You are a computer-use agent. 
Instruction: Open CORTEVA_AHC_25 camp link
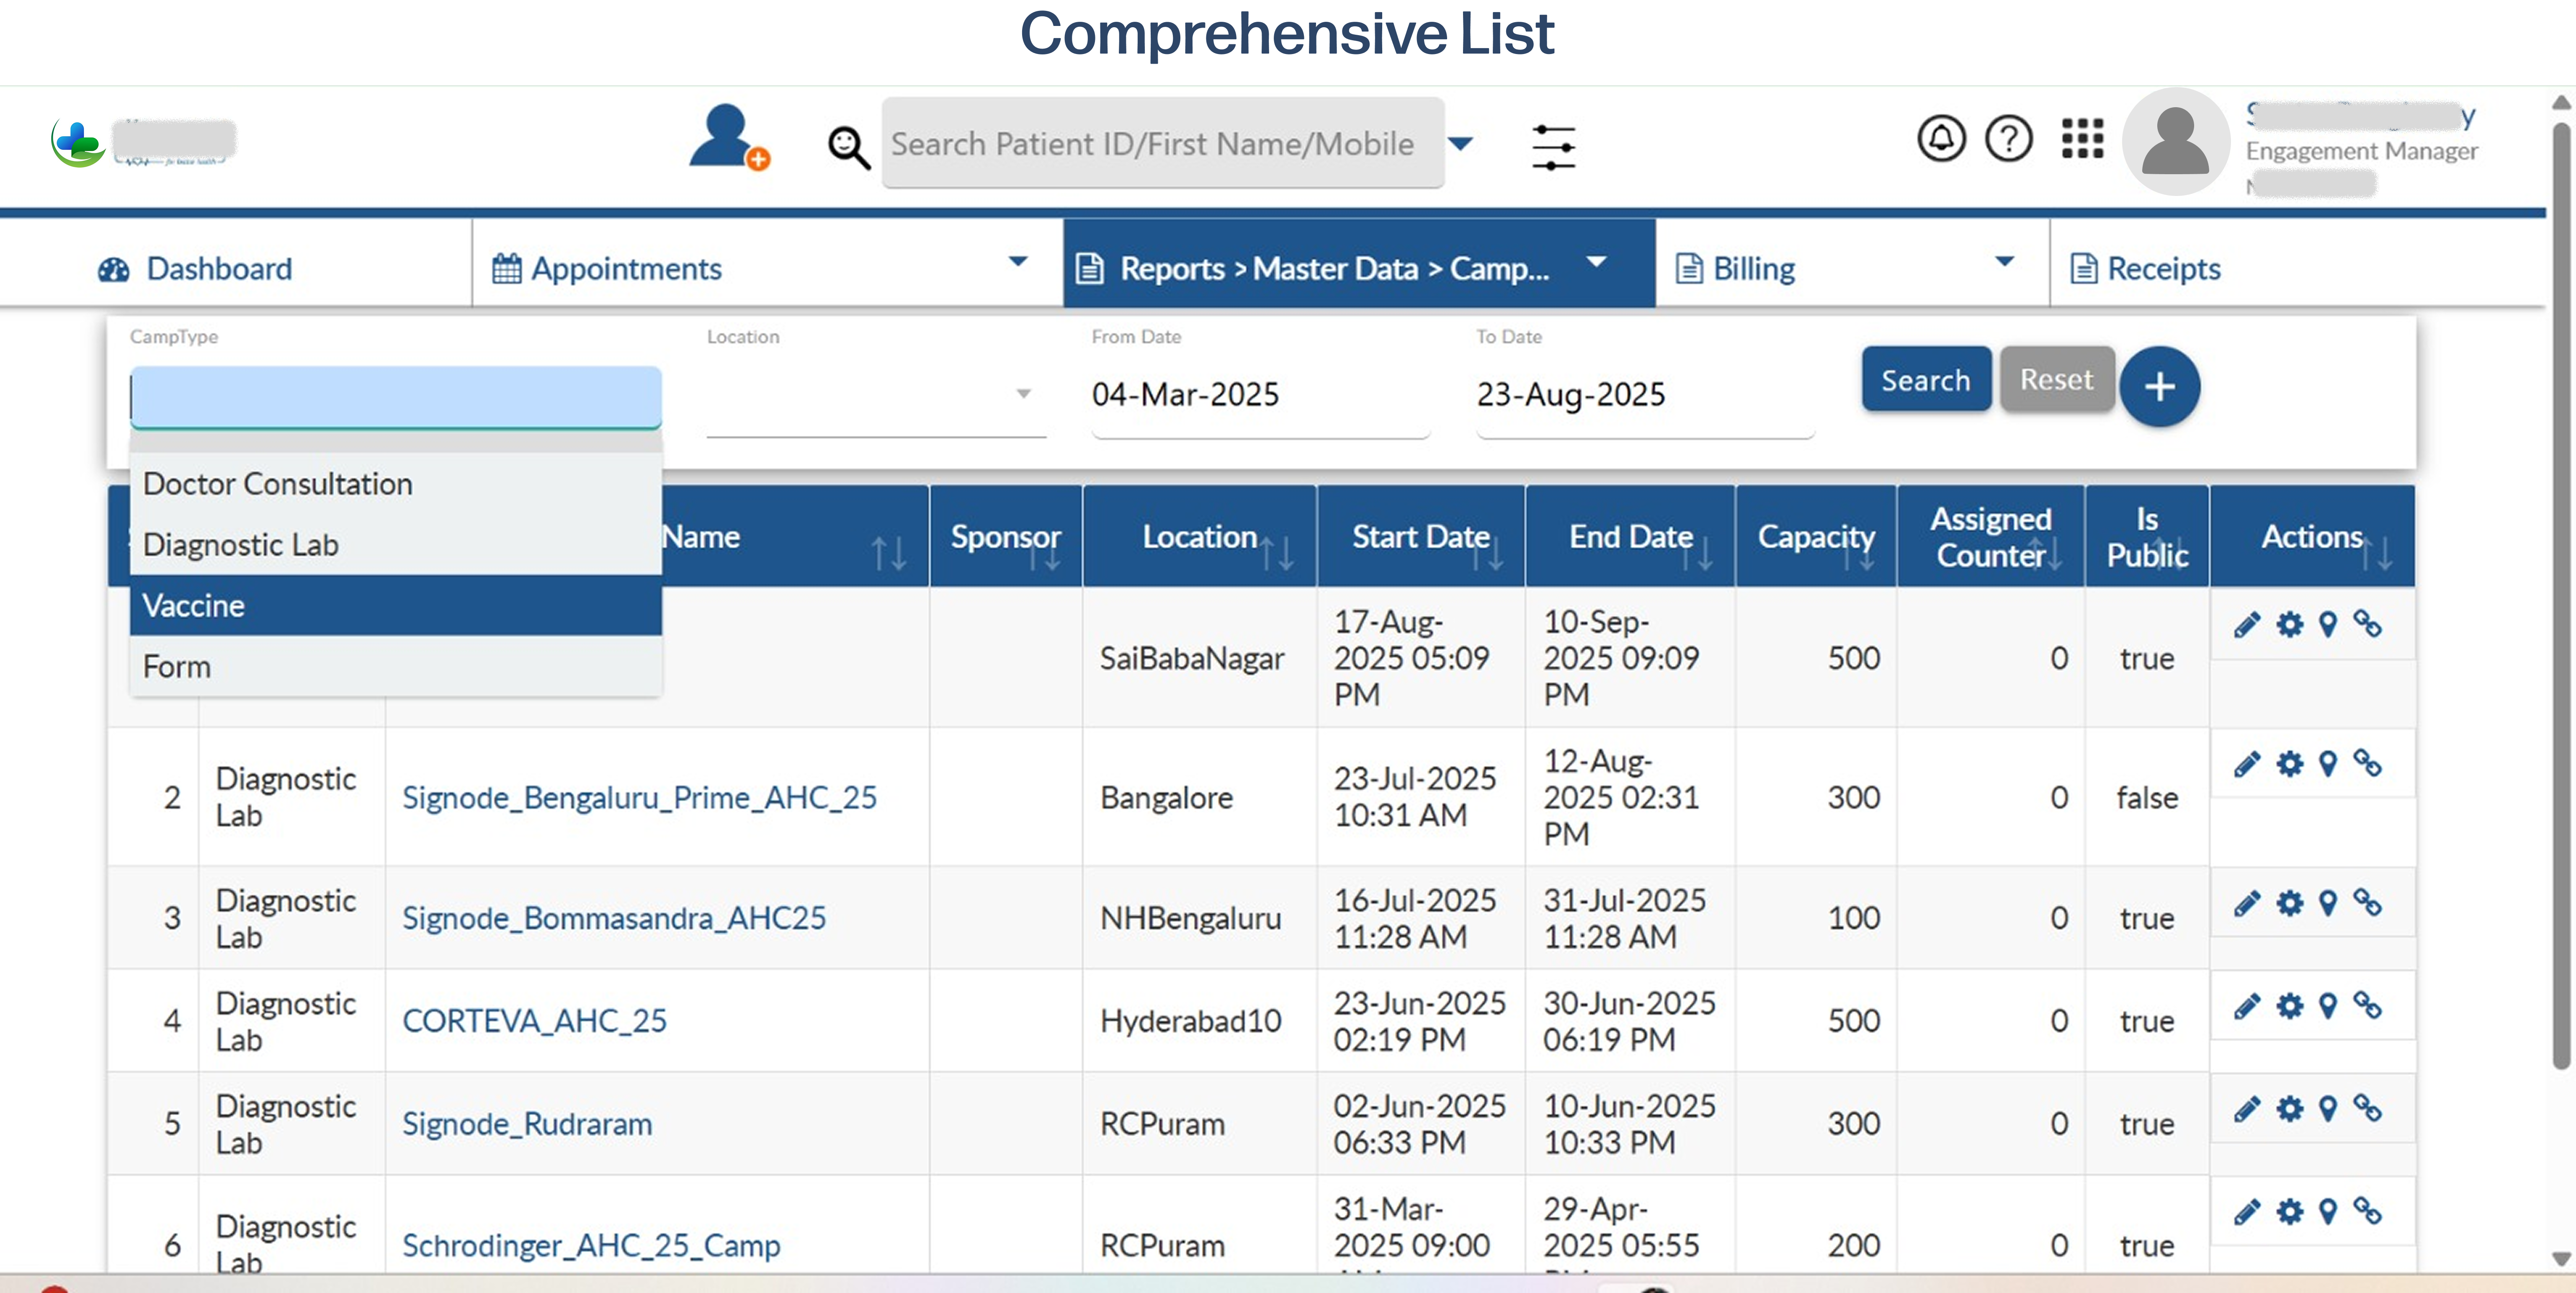[534, 1020]
